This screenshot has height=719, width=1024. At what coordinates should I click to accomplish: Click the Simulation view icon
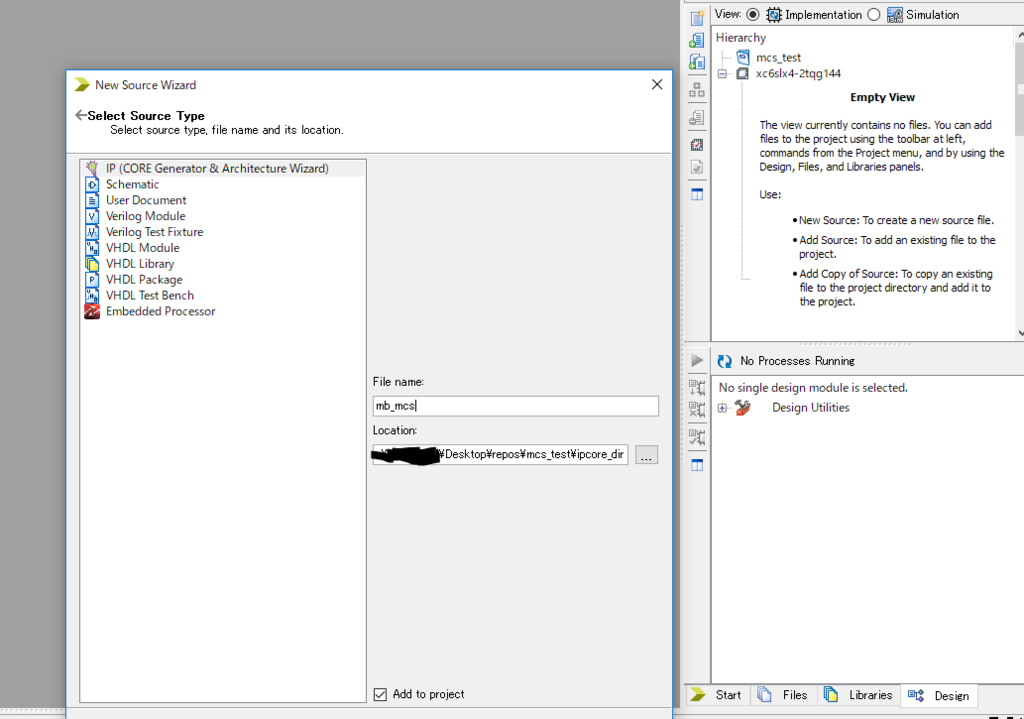895,14
